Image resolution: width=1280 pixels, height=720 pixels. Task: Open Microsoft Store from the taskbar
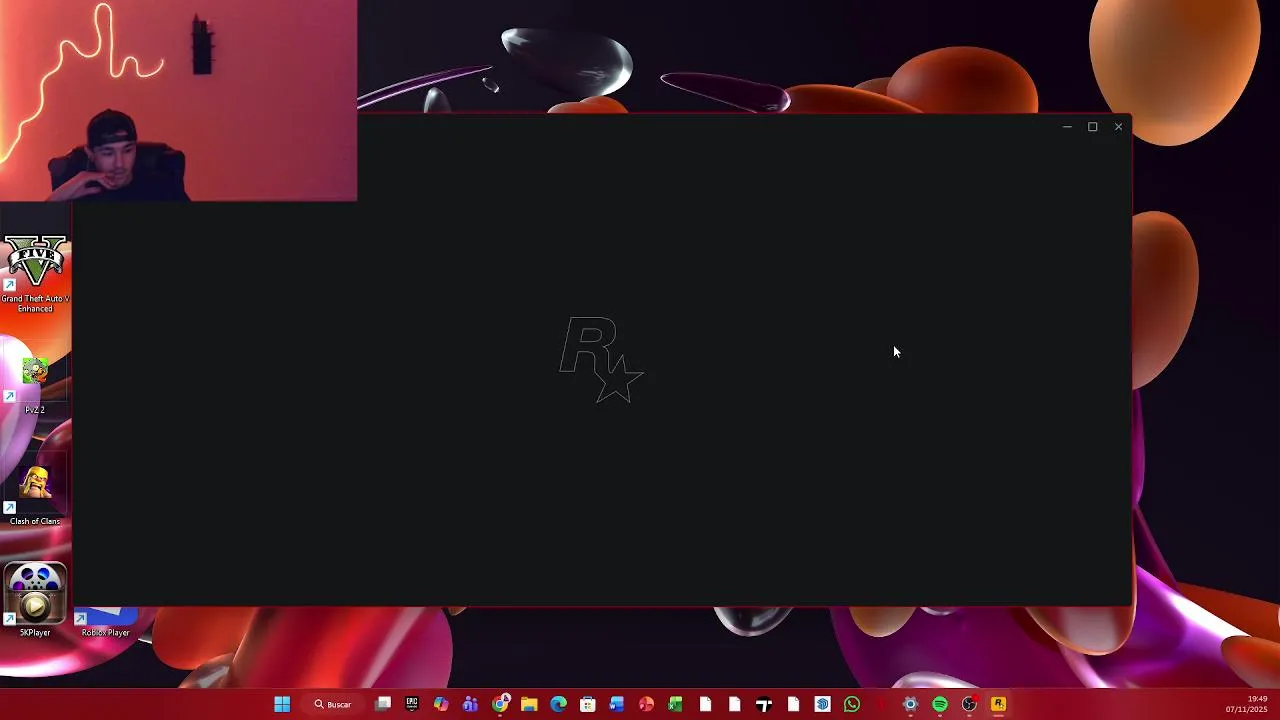(588, 704)
